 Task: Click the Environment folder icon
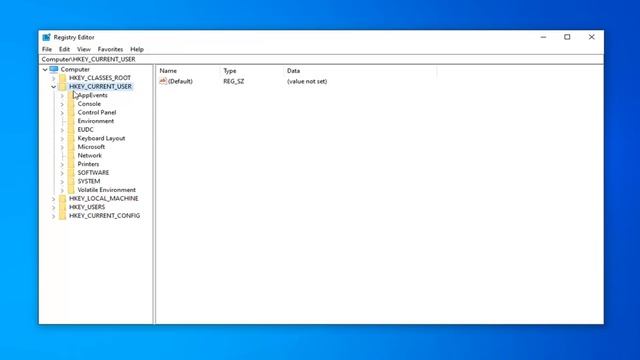click(x=71, y=121)
